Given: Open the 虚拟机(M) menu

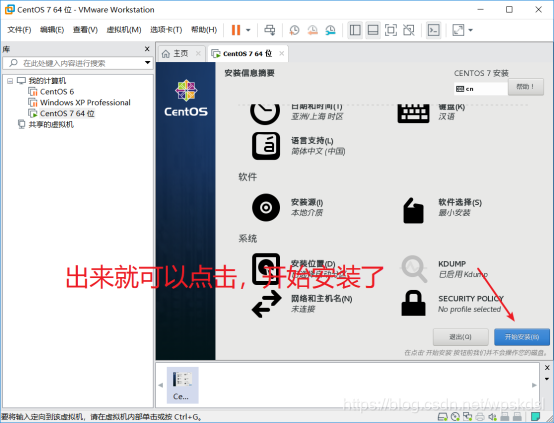Looking at the screenshot, I should [x=124, y=30].
